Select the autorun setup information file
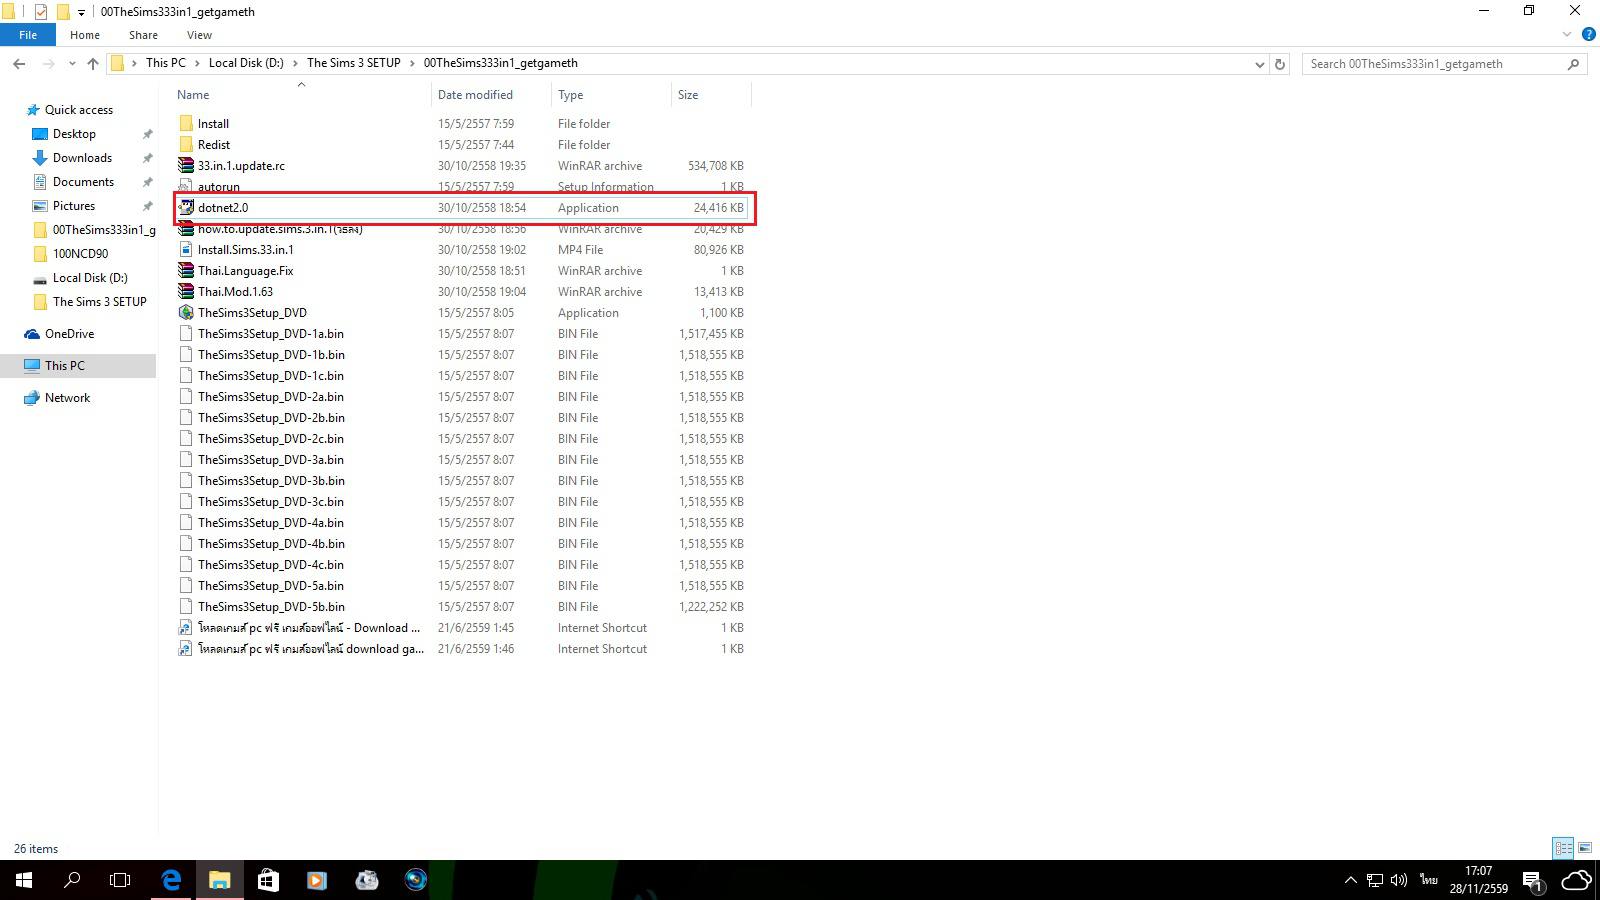This screenshot has width=1600, height=900. point(218,187)
